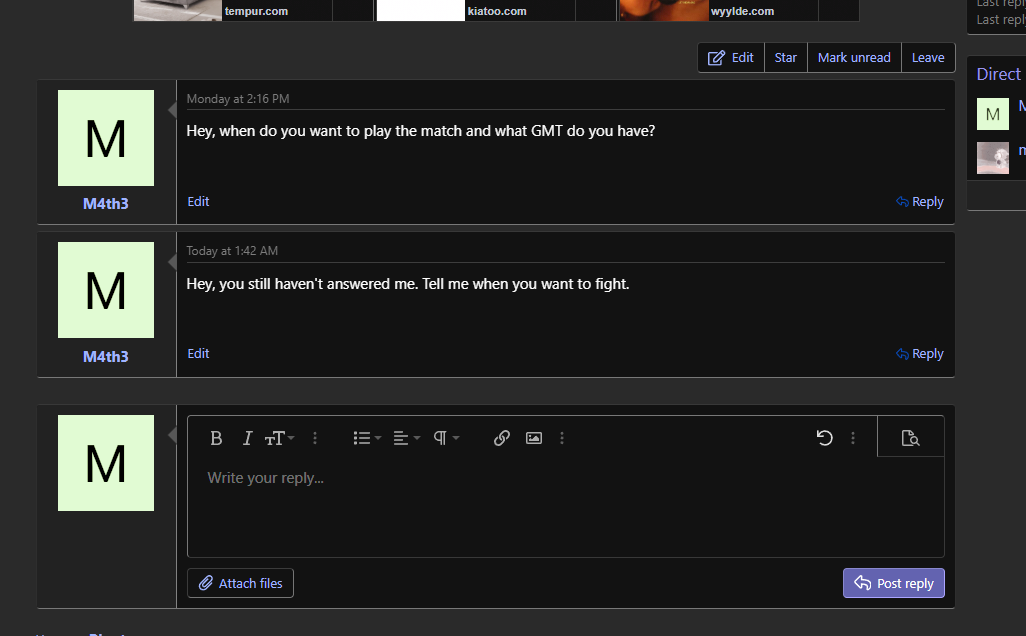Image resolution: width=1026 pixels, height=636 pixels.
Task: Open the paragraph format dropdown
Action: tap(446, 438)
